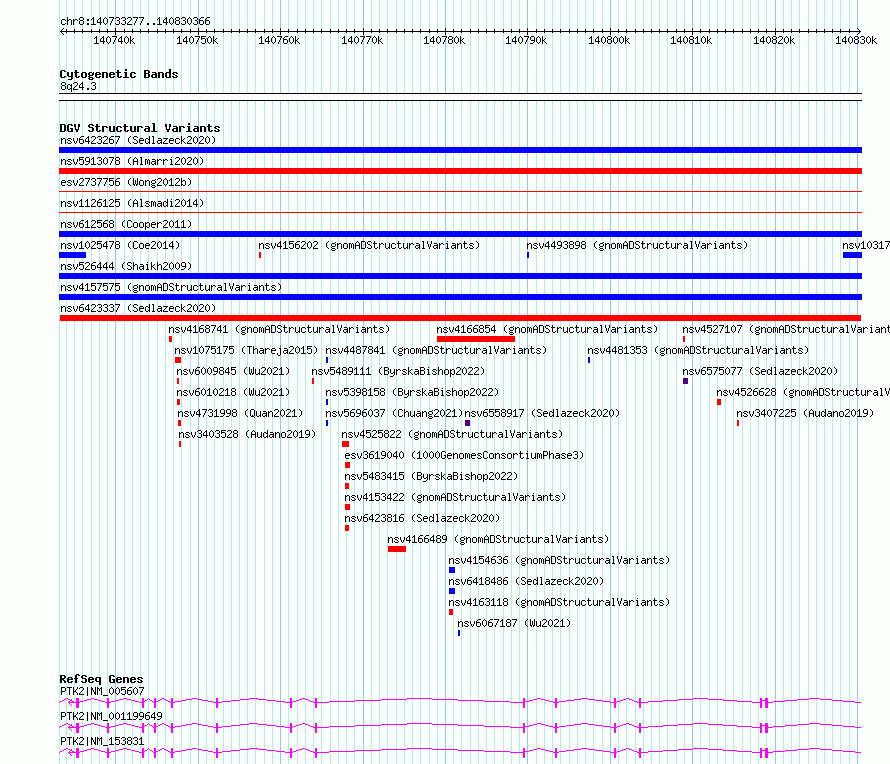Click nsv4154636 gnomAD variant label

click(559, 560)
